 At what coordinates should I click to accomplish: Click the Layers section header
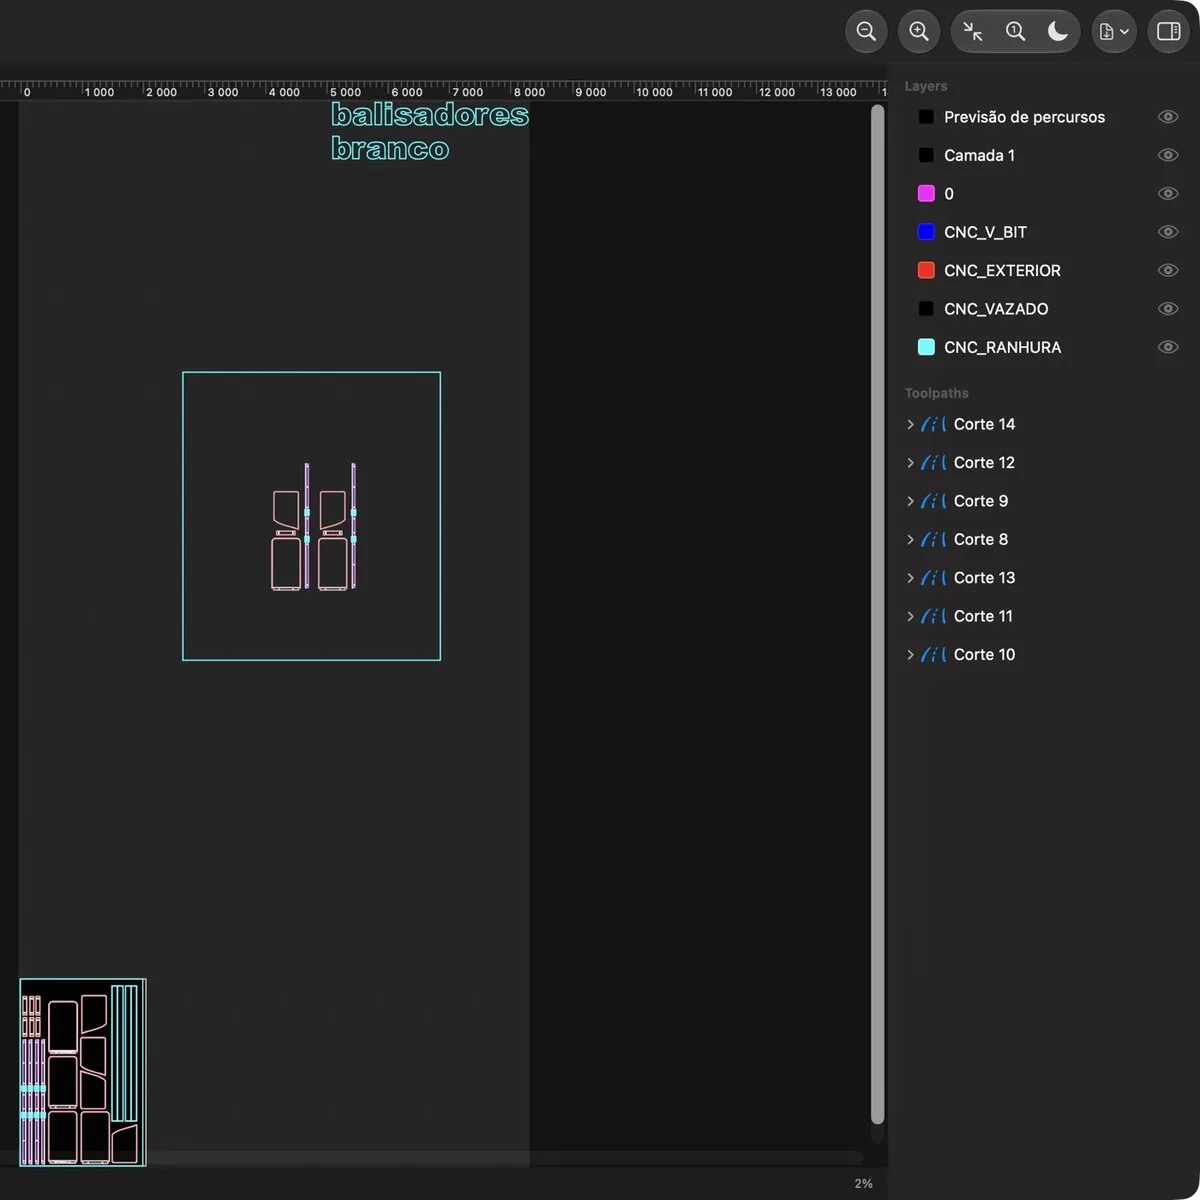[925, 86]
